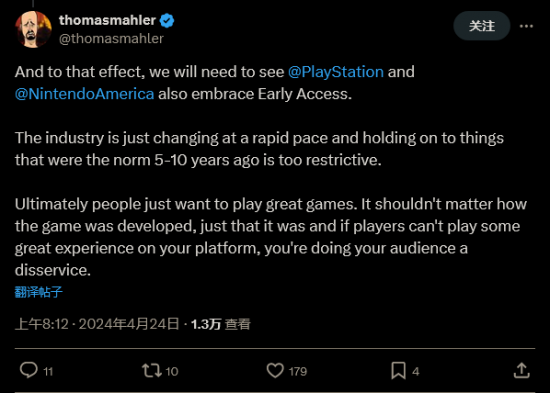Click the 关注 follow button
Screen dimensions: 550x393
(482, 26)
